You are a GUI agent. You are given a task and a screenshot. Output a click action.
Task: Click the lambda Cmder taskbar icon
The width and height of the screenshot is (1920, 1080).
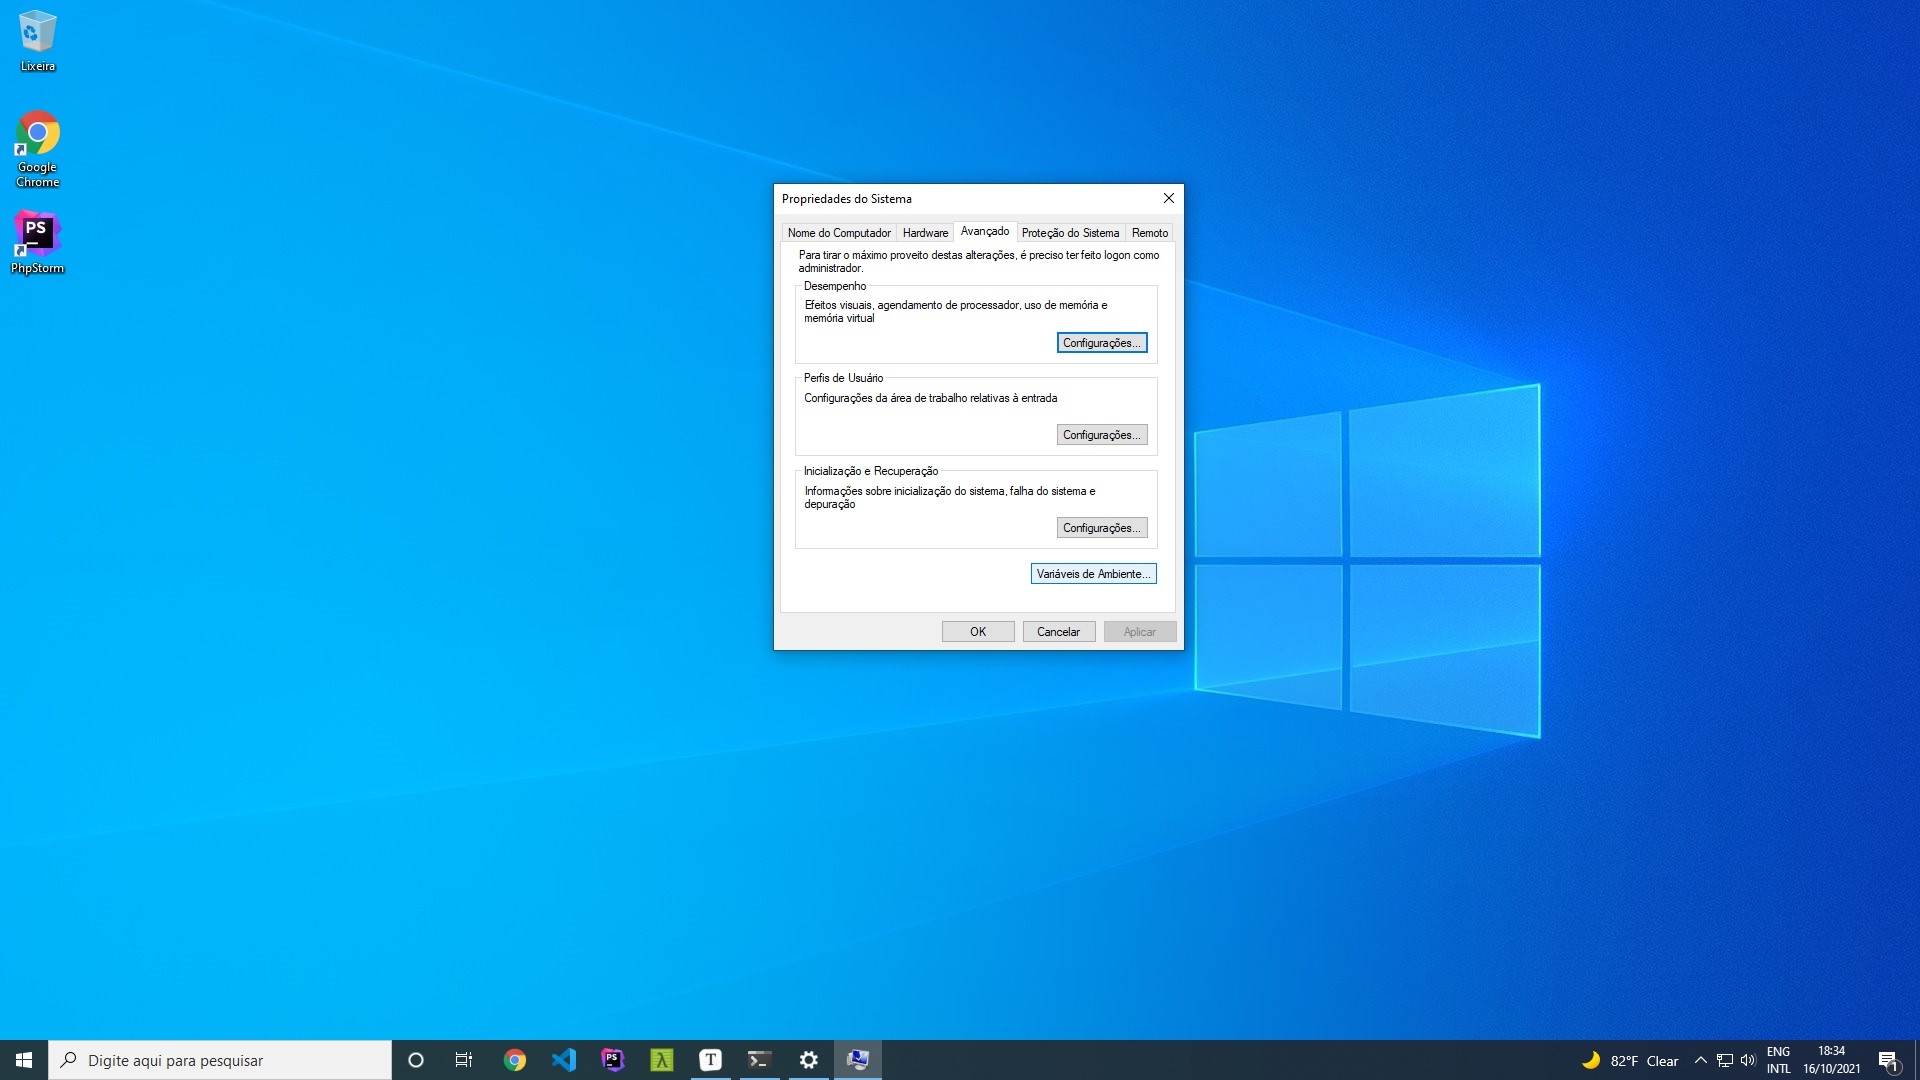point(661,1060)
